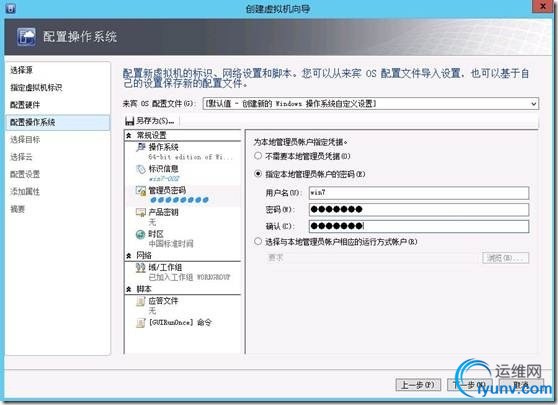Click the 要求 run-as account field
558x405 pixels.
click(x=372, y=258)
